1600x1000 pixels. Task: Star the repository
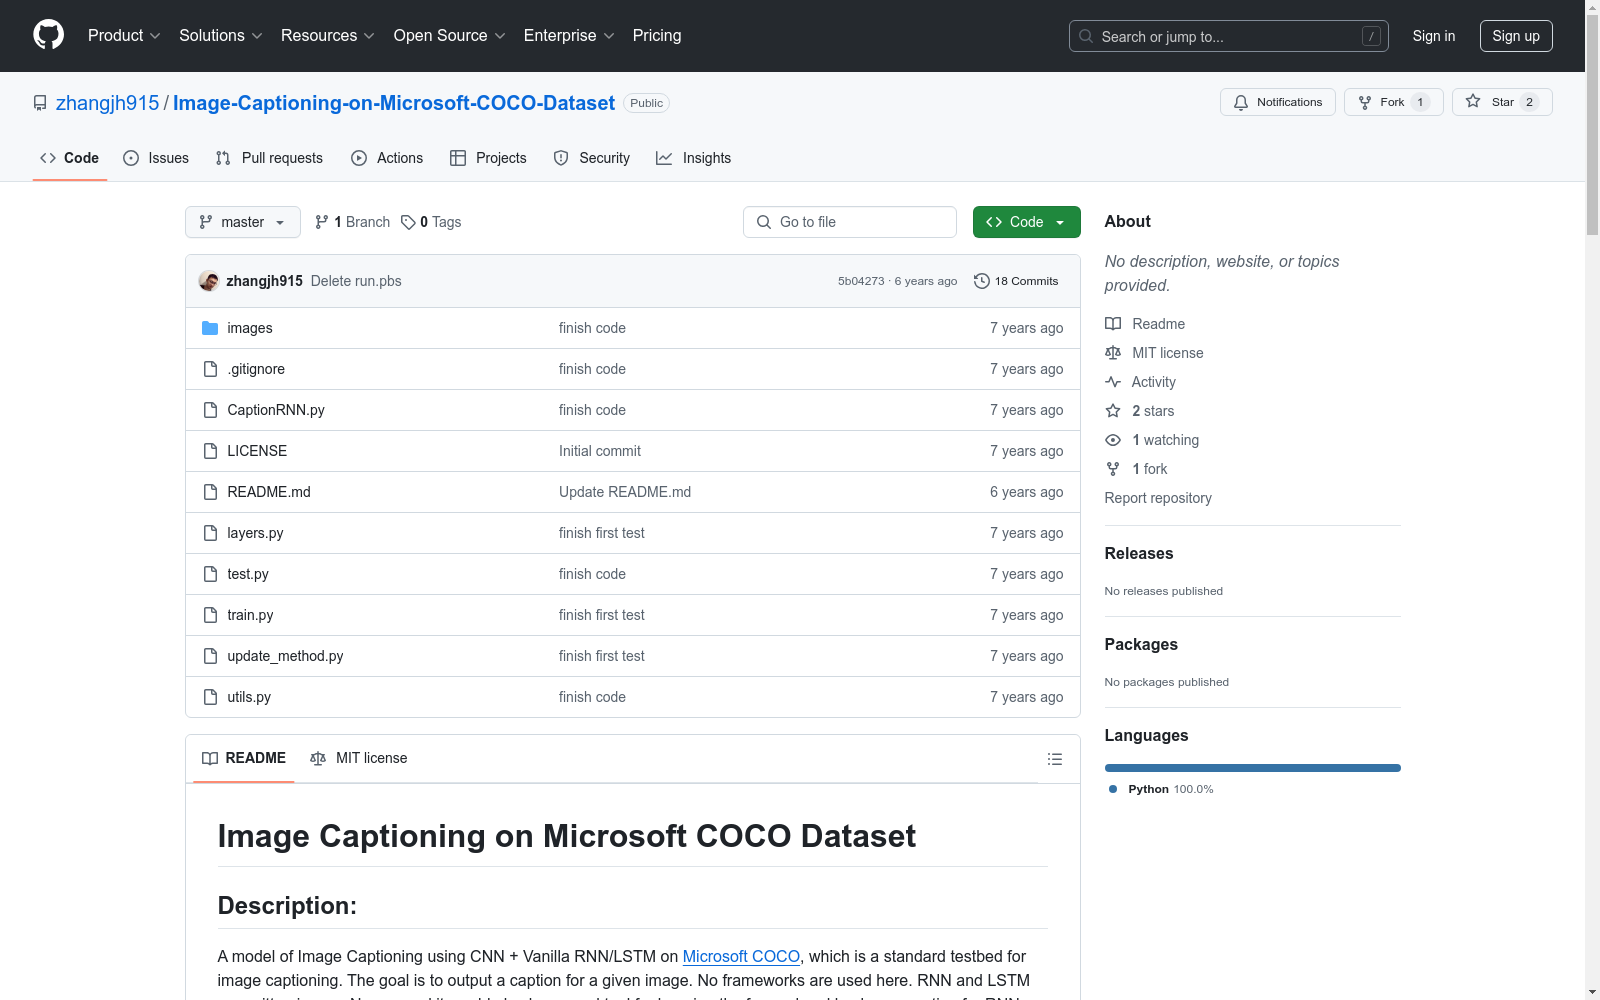(x=1501, y=102)
